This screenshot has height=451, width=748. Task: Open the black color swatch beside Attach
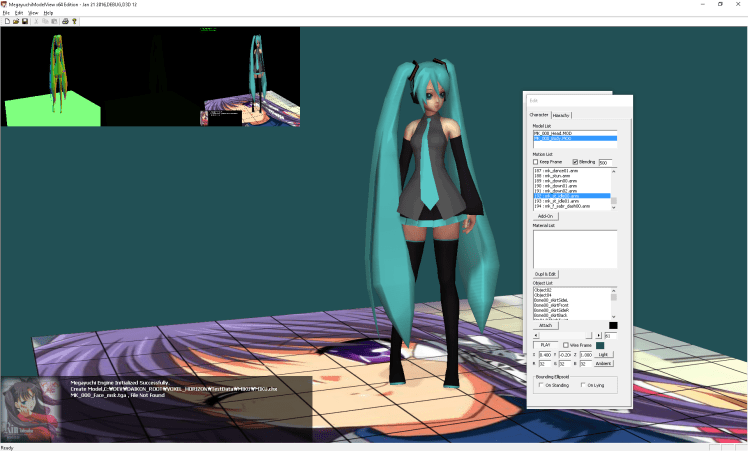pos(613,325)
